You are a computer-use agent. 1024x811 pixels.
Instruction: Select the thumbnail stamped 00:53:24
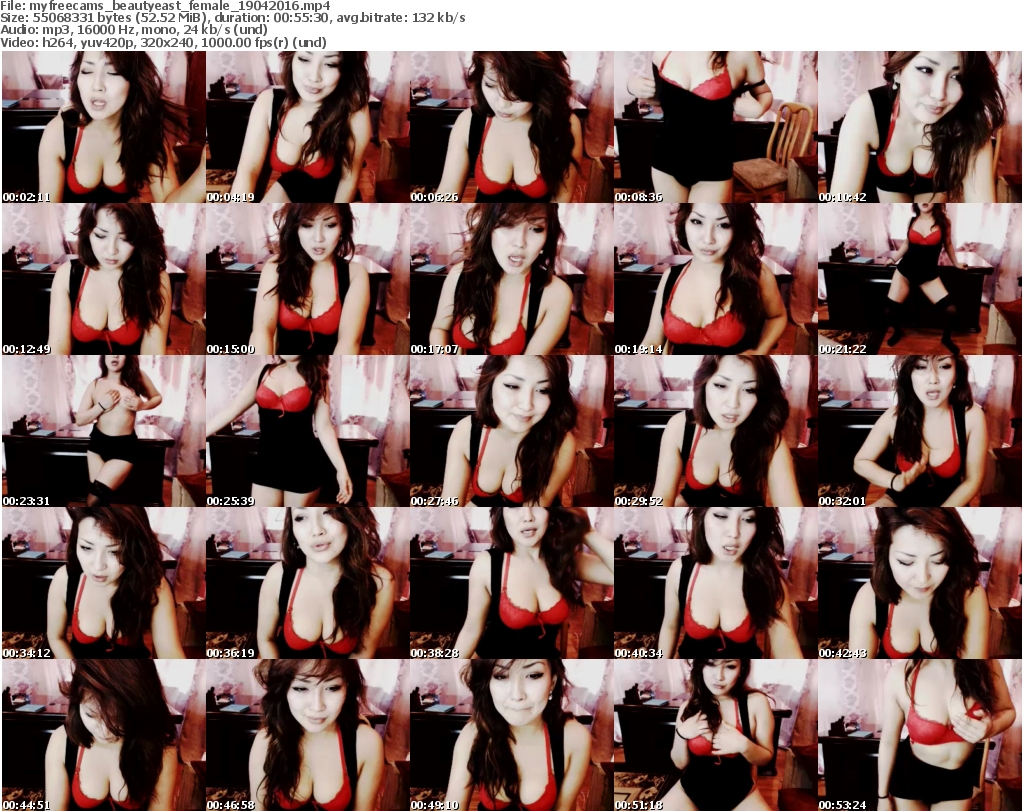920,735
